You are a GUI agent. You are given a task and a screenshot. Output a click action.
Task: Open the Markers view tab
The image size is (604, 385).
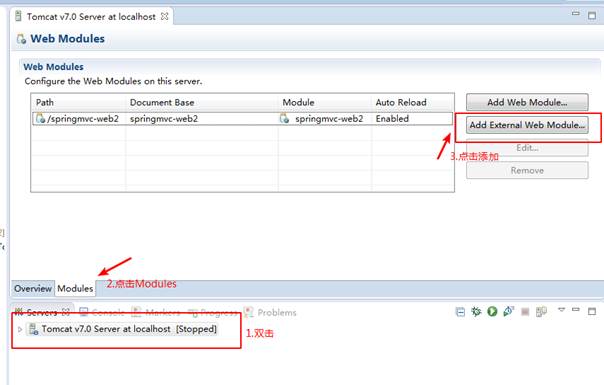click(x=156, y=312)
